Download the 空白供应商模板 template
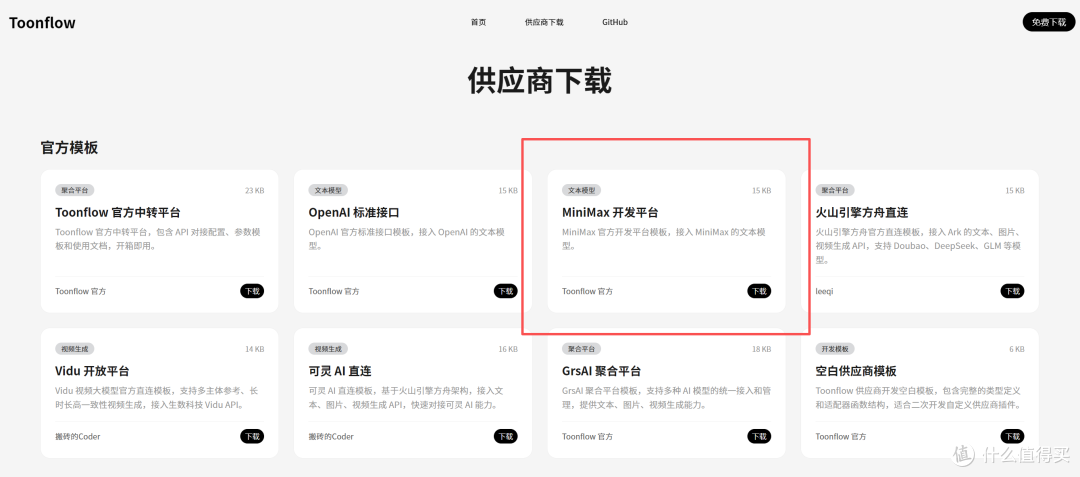 [x=1012, y=436]
